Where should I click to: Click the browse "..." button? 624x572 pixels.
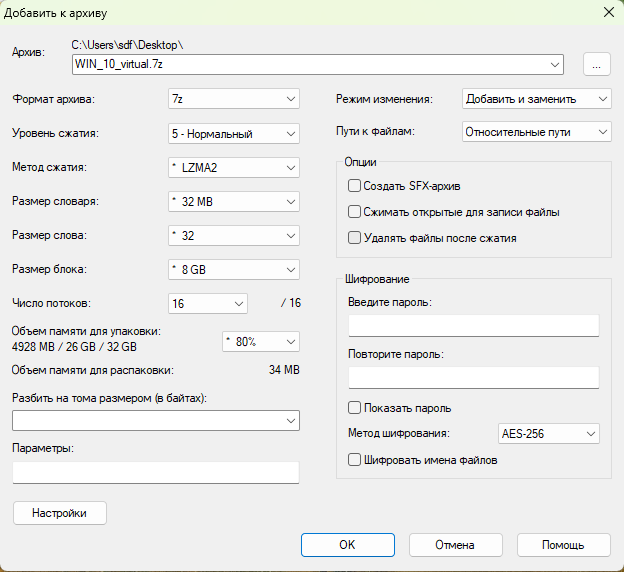(x=596, y=64)
